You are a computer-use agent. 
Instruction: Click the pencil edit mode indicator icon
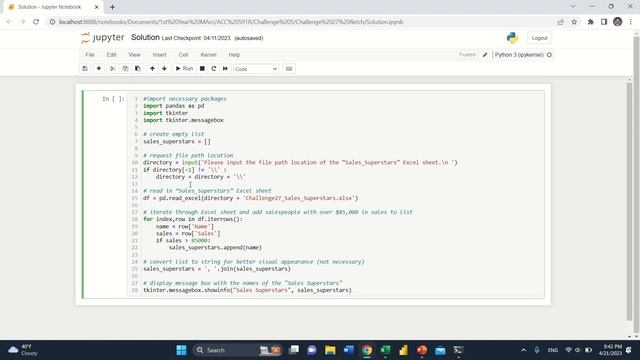[x=485, y=55]
